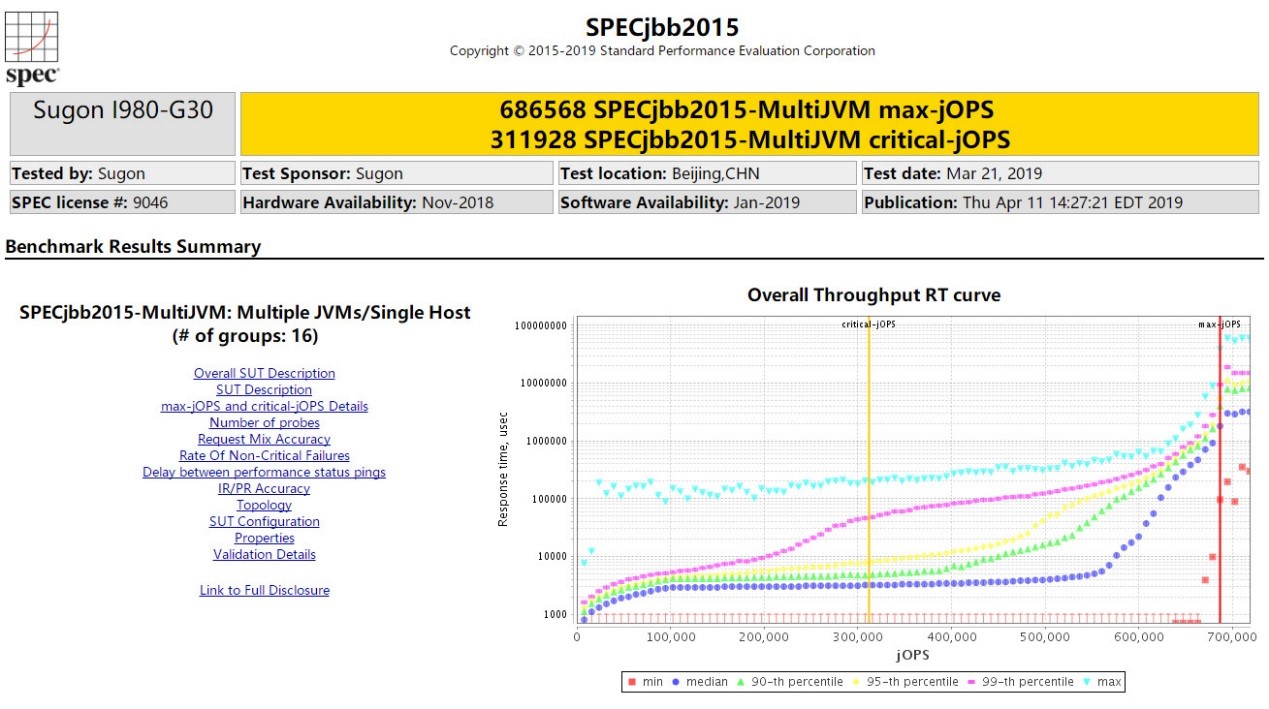Open Delay between performance status pings
1269x709 pixels.
264,472
